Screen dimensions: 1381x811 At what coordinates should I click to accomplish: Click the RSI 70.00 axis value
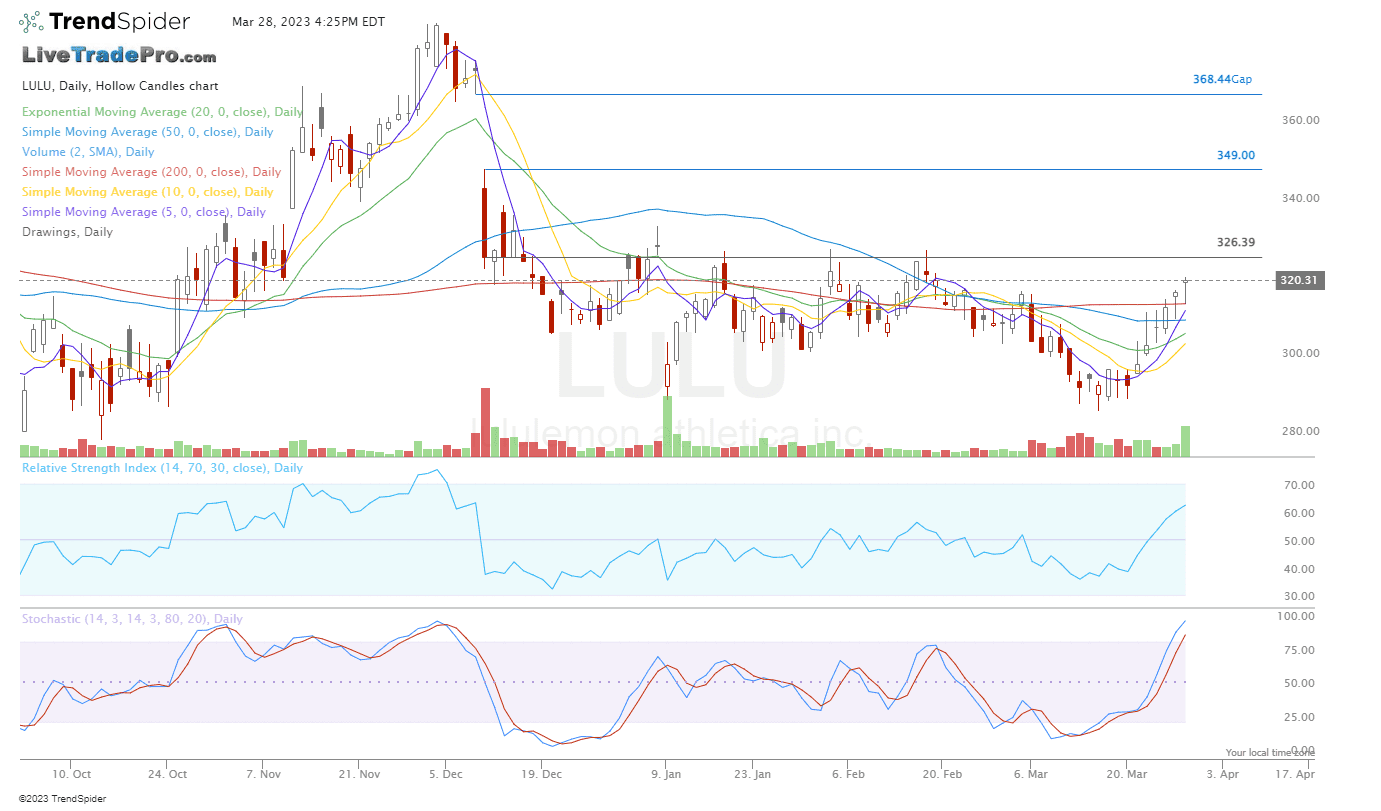point(1300,485)
